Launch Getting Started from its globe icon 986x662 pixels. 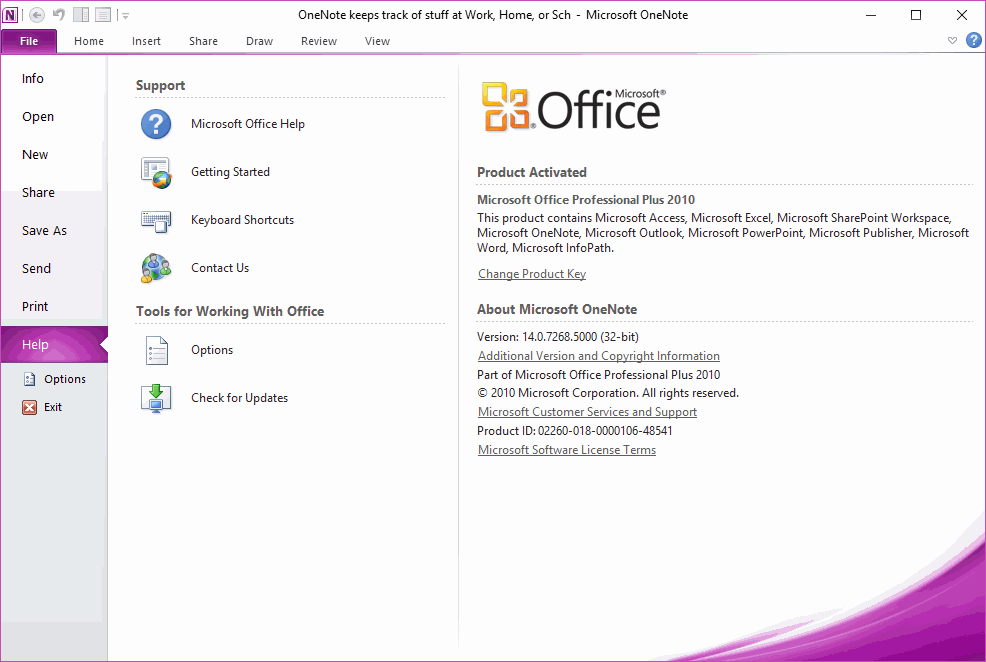coord(156,171)
